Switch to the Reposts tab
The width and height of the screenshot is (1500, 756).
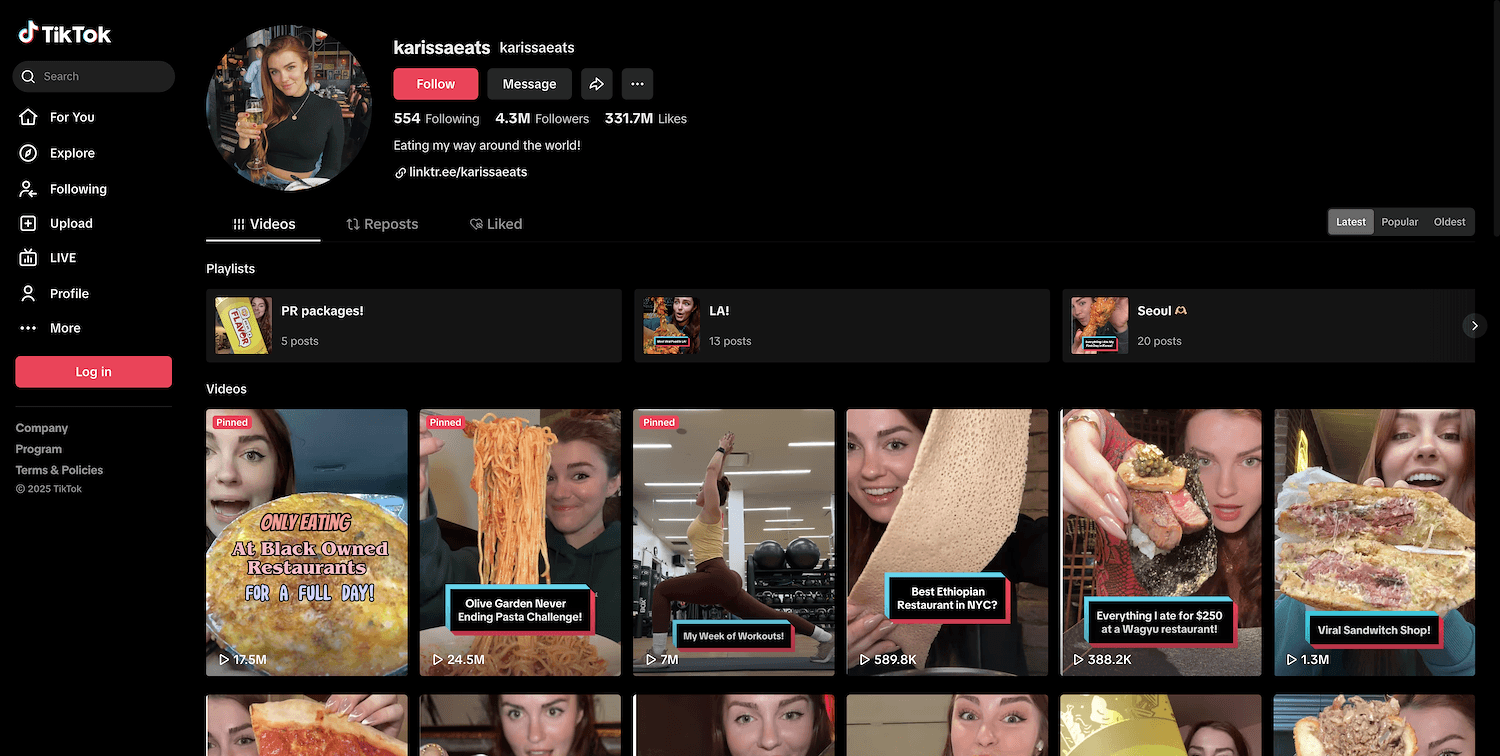point(382,224)
